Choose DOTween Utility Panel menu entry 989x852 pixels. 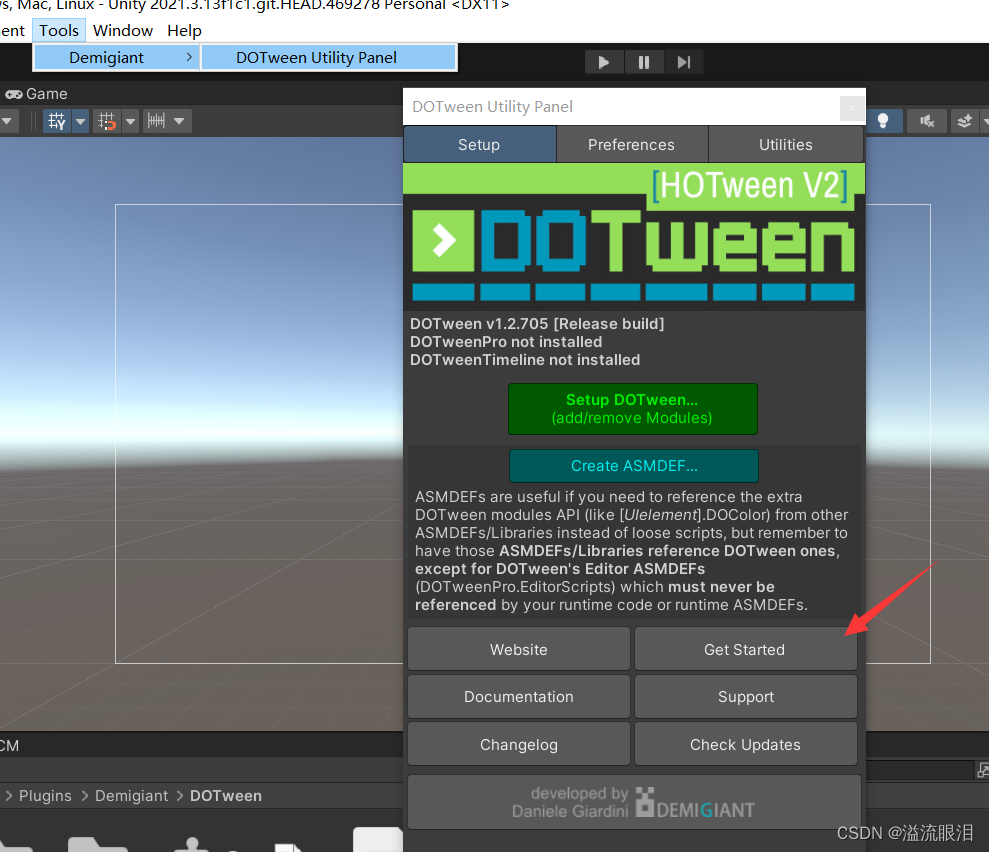pyautogui.click(x=329, y=57)
